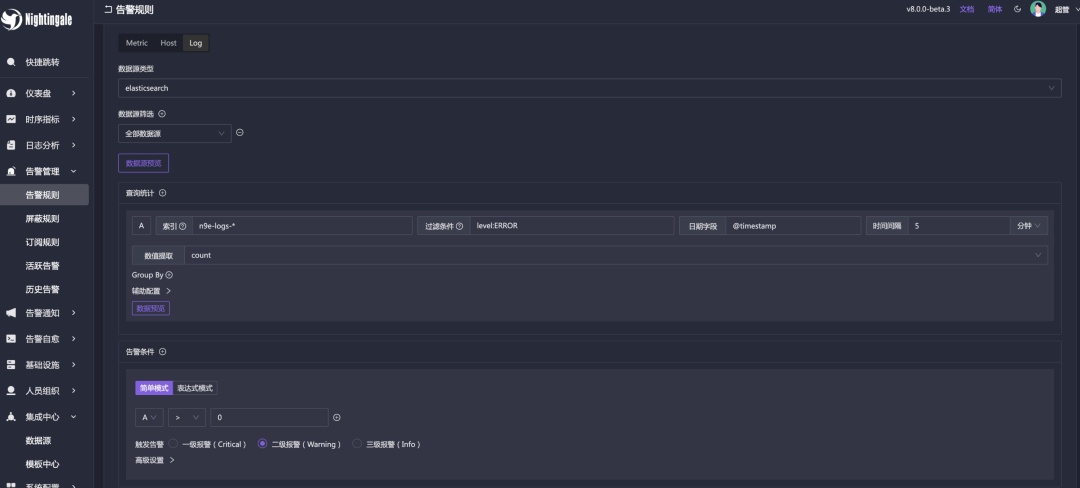Open 订阅规则 in the sidebar

[x=44, y=242]
